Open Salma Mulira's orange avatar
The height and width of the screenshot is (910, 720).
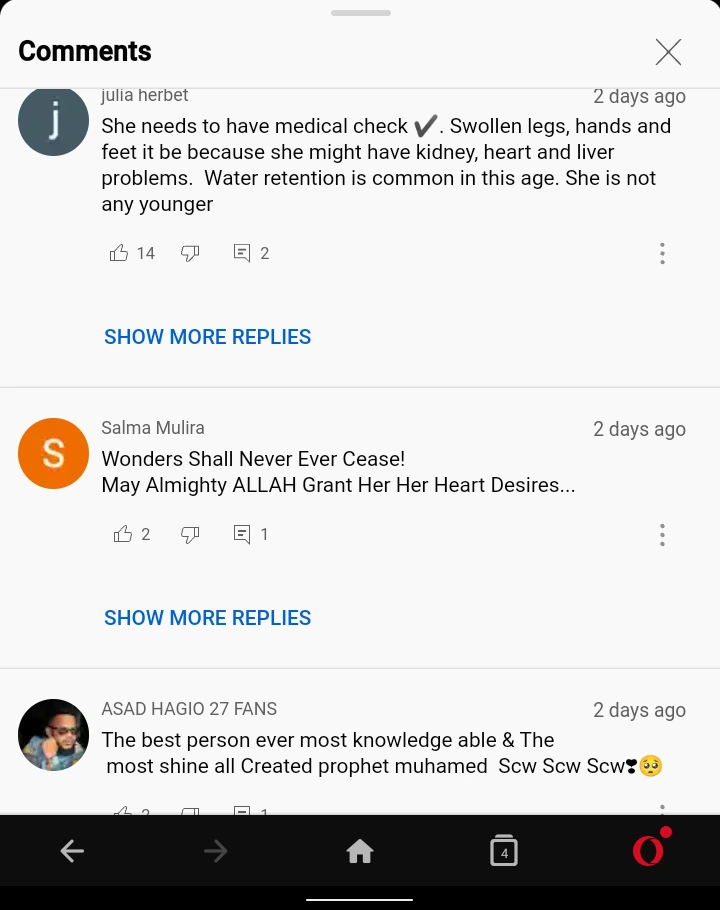53,453
